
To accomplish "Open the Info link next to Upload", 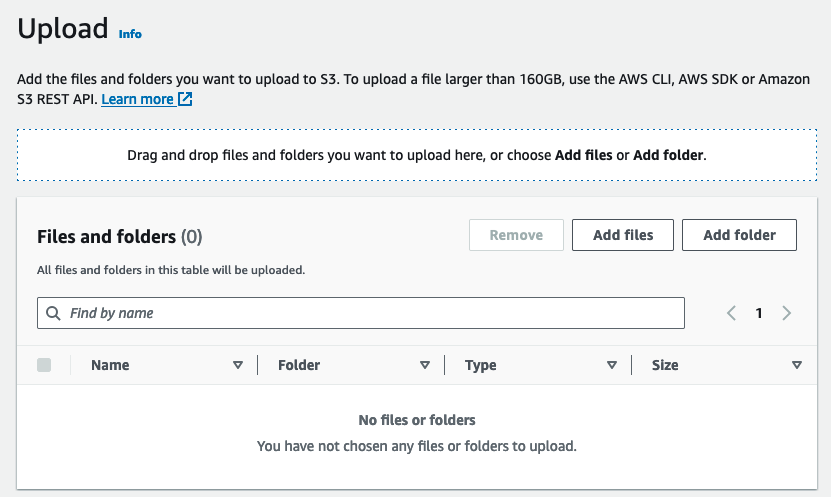I will pyautogui.click(x=130, y=34).
